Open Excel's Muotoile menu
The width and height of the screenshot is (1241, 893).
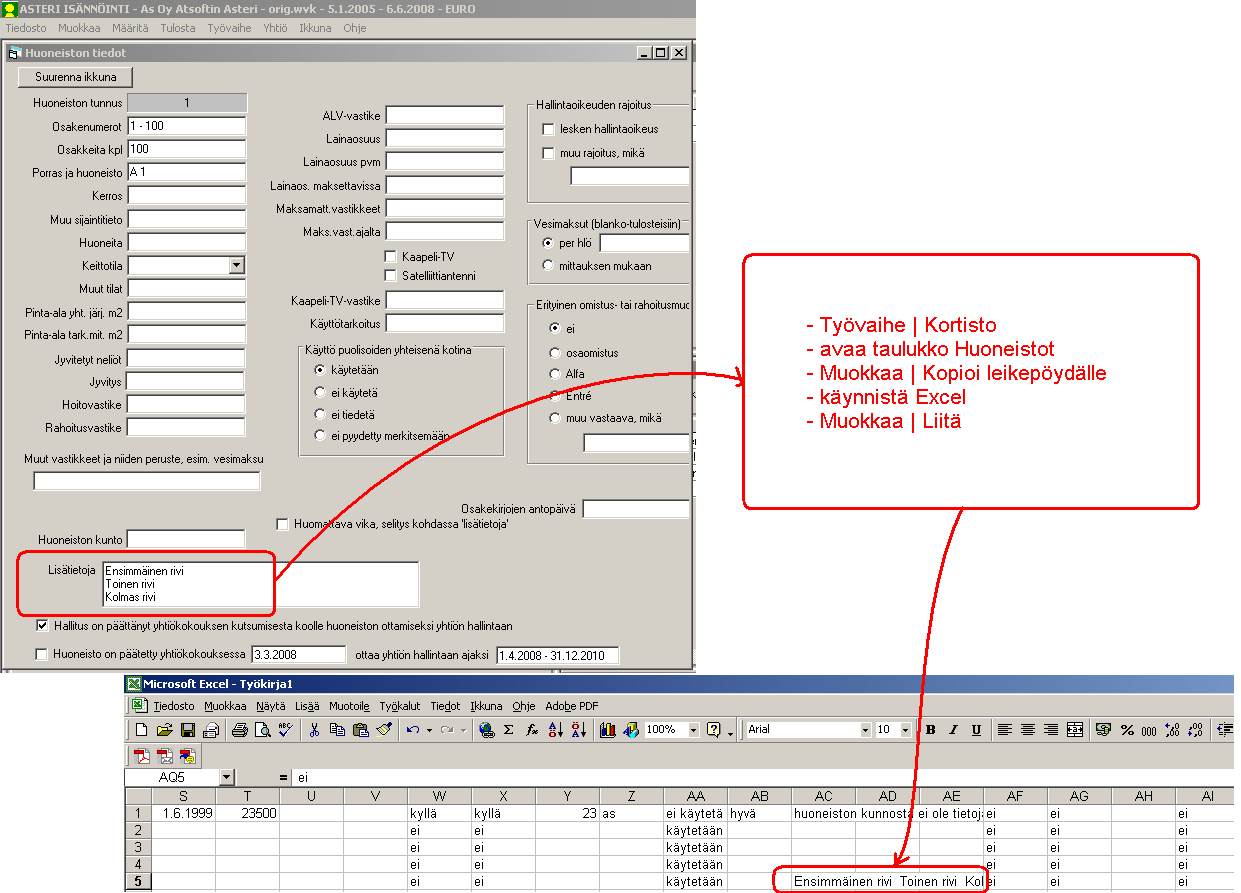click(x=349, y=706)
